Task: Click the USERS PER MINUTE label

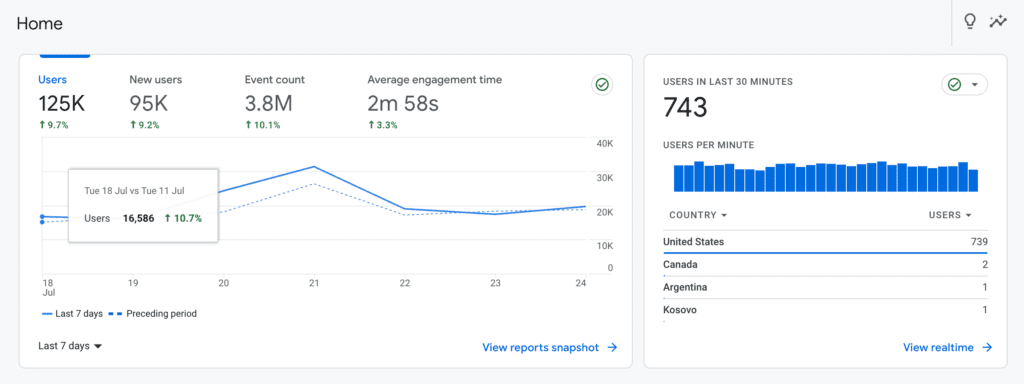Action: click(708, 145)
